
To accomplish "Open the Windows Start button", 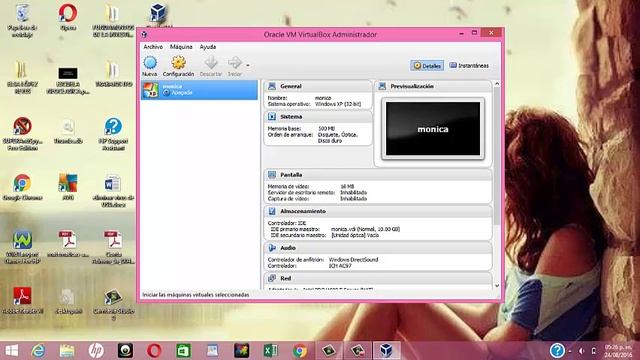I will coord(11,351).
